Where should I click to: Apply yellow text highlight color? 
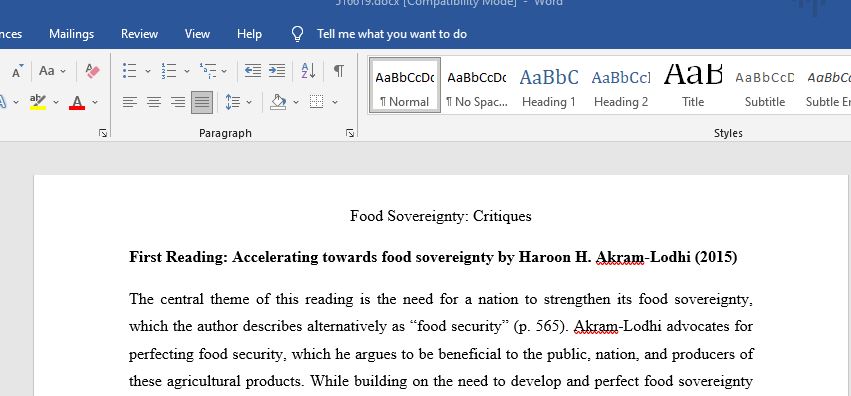pos(37,102)
